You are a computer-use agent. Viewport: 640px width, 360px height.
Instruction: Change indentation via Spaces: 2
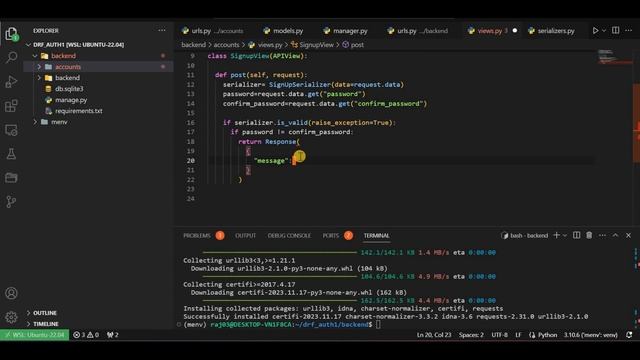pos(471,335)
